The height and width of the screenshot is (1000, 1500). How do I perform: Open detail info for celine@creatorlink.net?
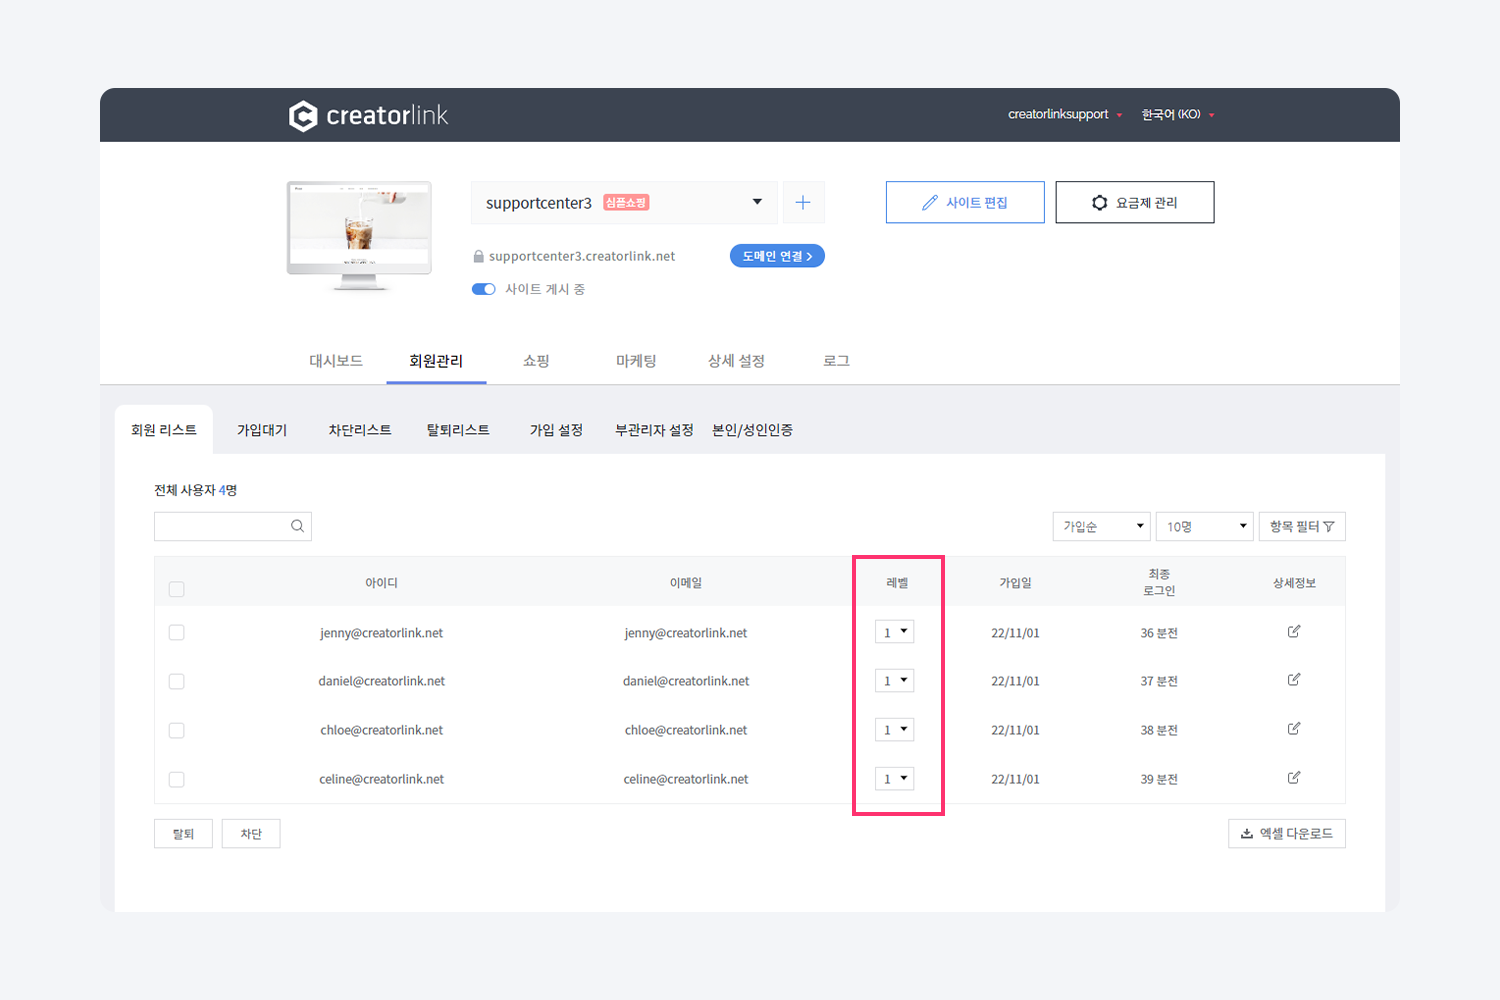[x=1294, y=778]
